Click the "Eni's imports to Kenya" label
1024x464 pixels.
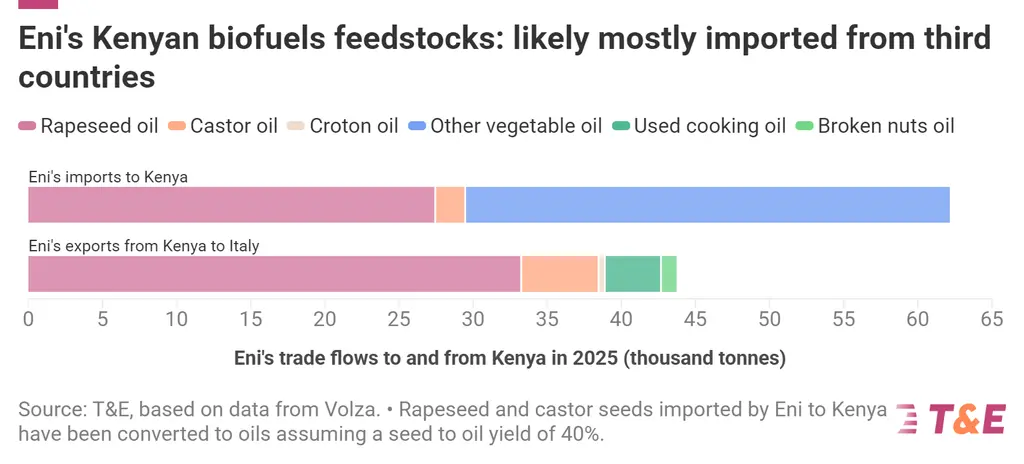click(x=108, y=177)
